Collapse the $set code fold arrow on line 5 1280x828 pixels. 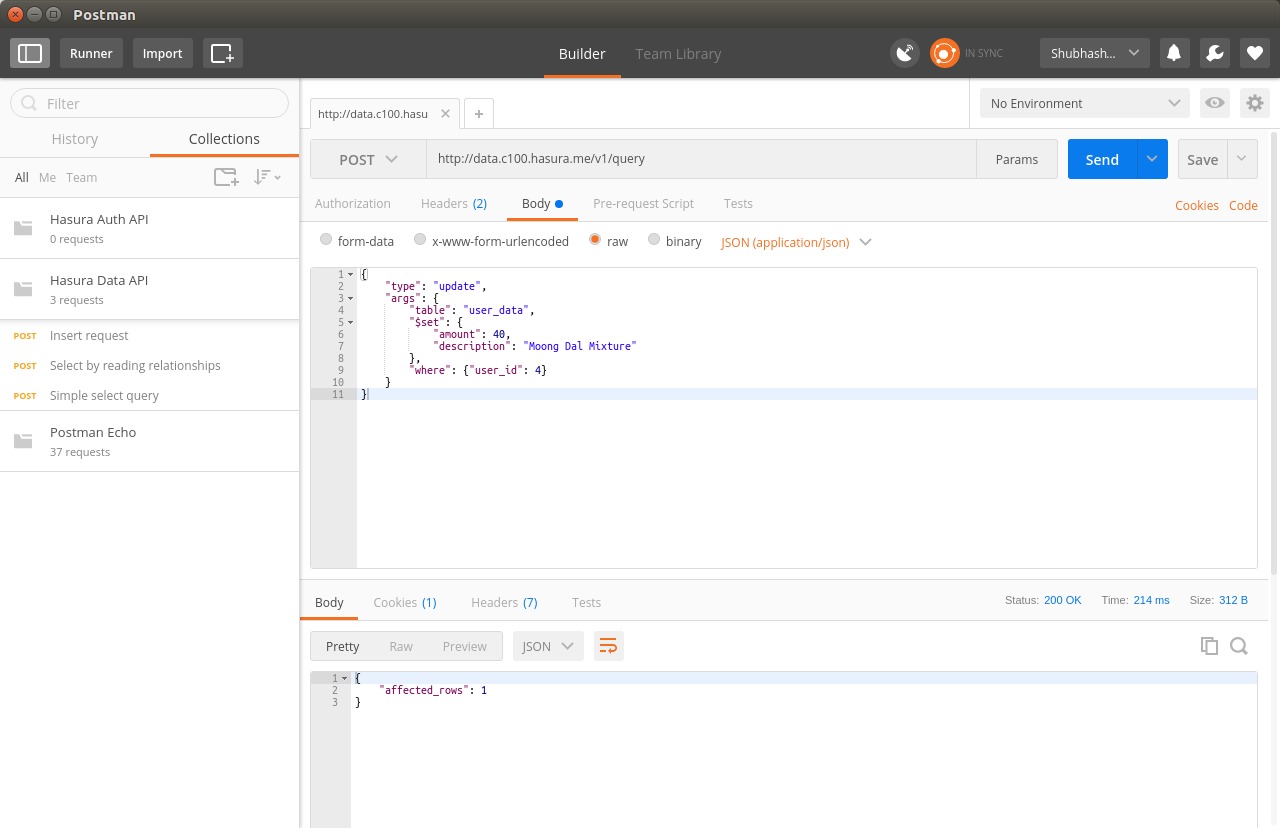pos(351,322)
